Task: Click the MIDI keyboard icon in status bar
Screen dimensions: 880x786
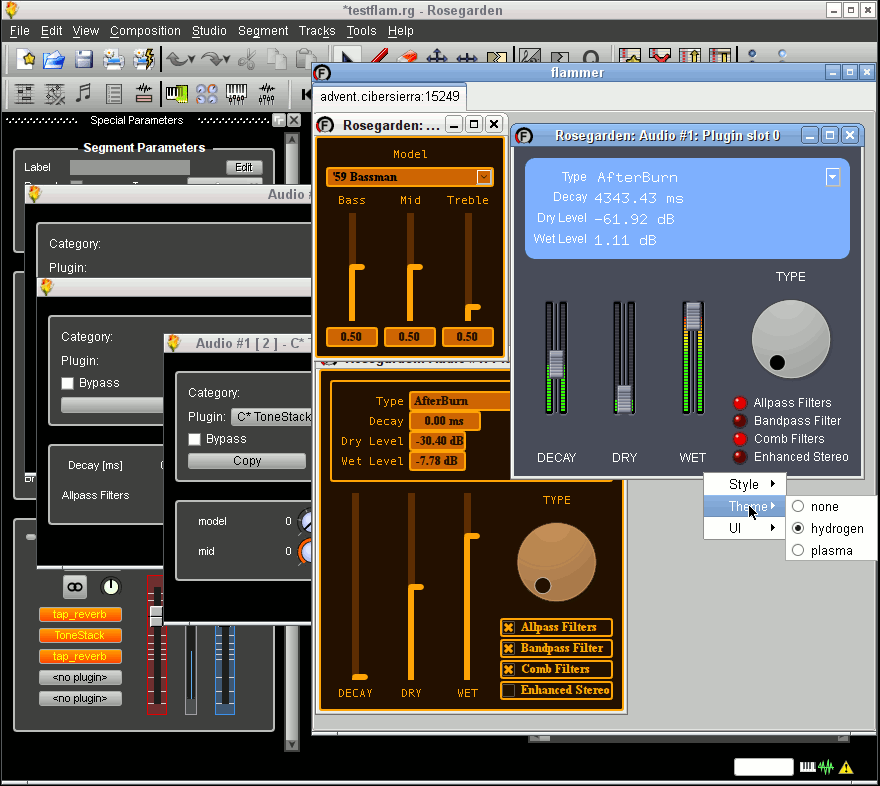Action: [807, 767]
